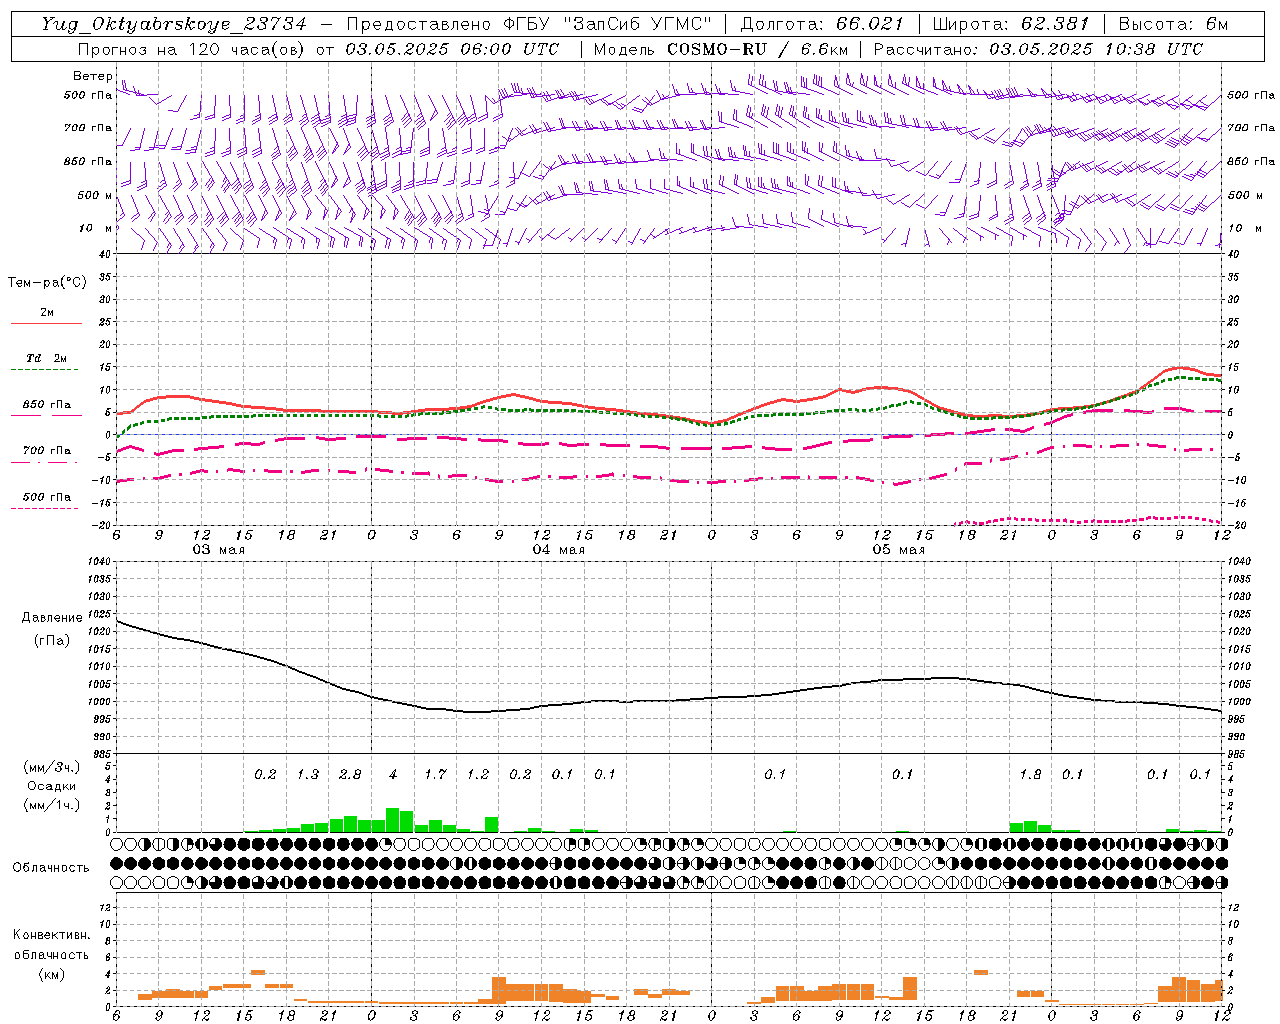Click the Td 2м dew point legend label

[46, 358]
